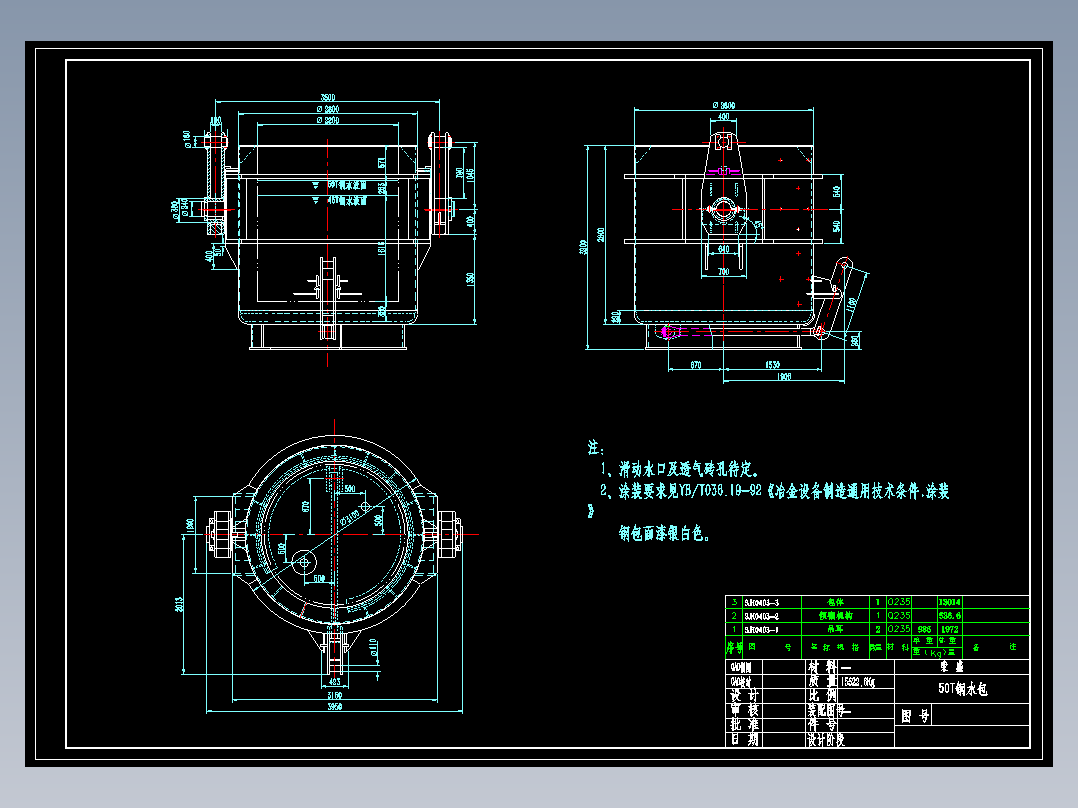1078x808 pixels.
Task: Select drawing number SJK0403-3 in parts list
Action: pyautogui.click(x=762, y=602)
